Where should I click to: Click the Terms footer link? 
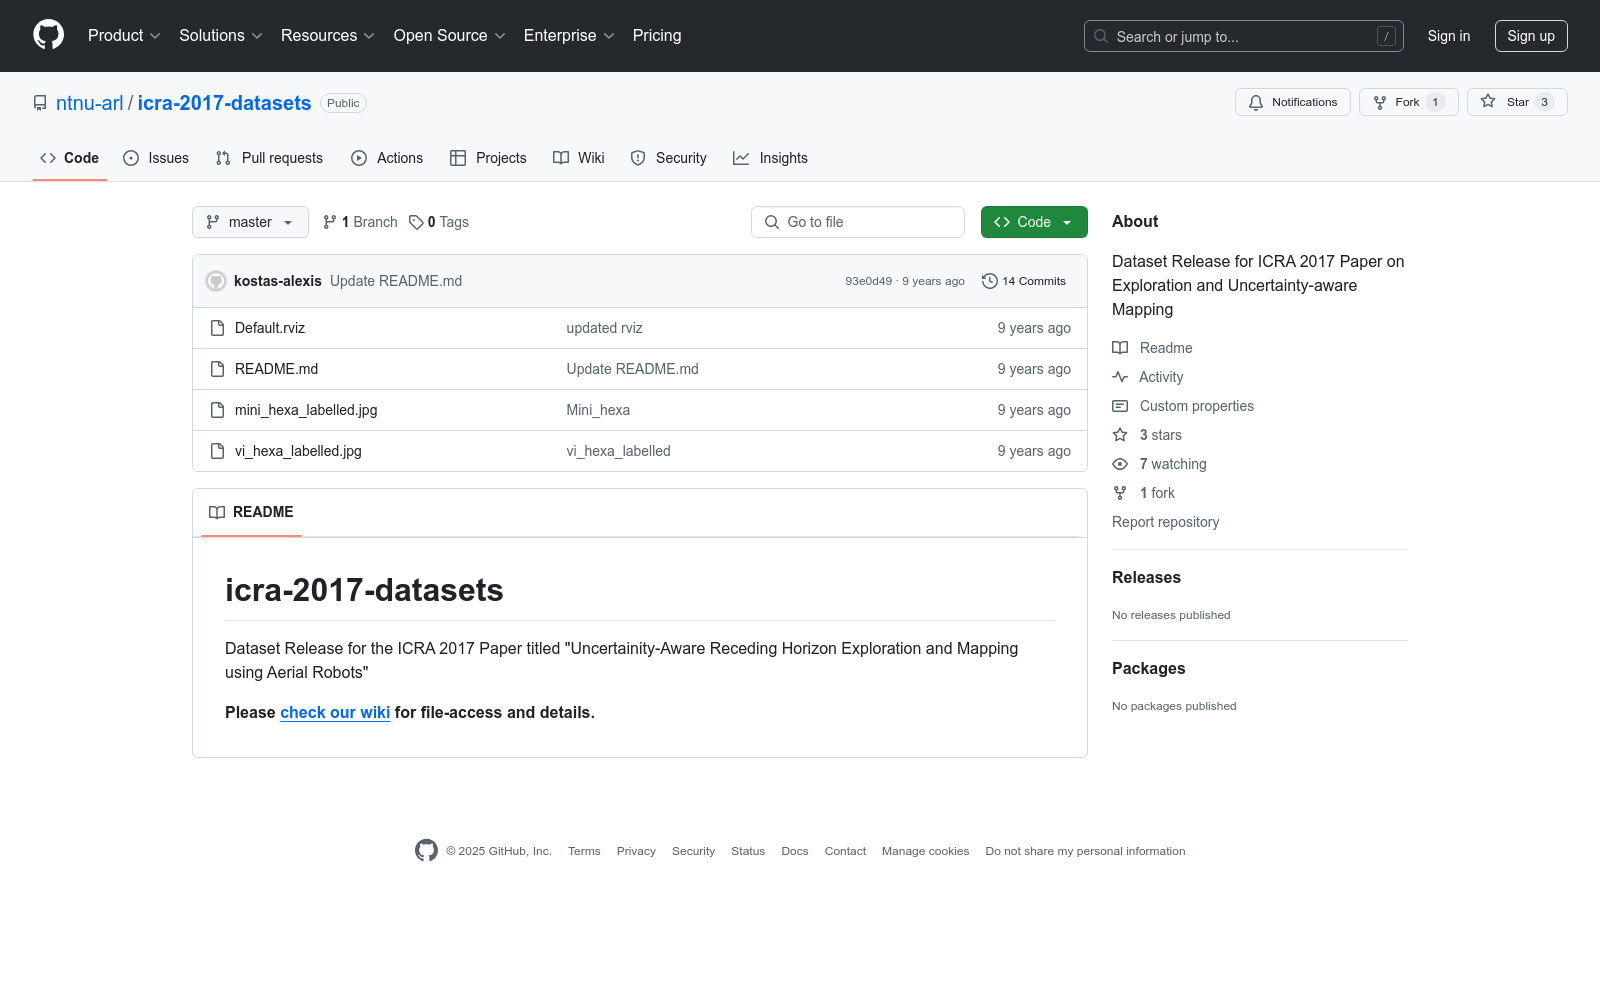tap(584, 851)
